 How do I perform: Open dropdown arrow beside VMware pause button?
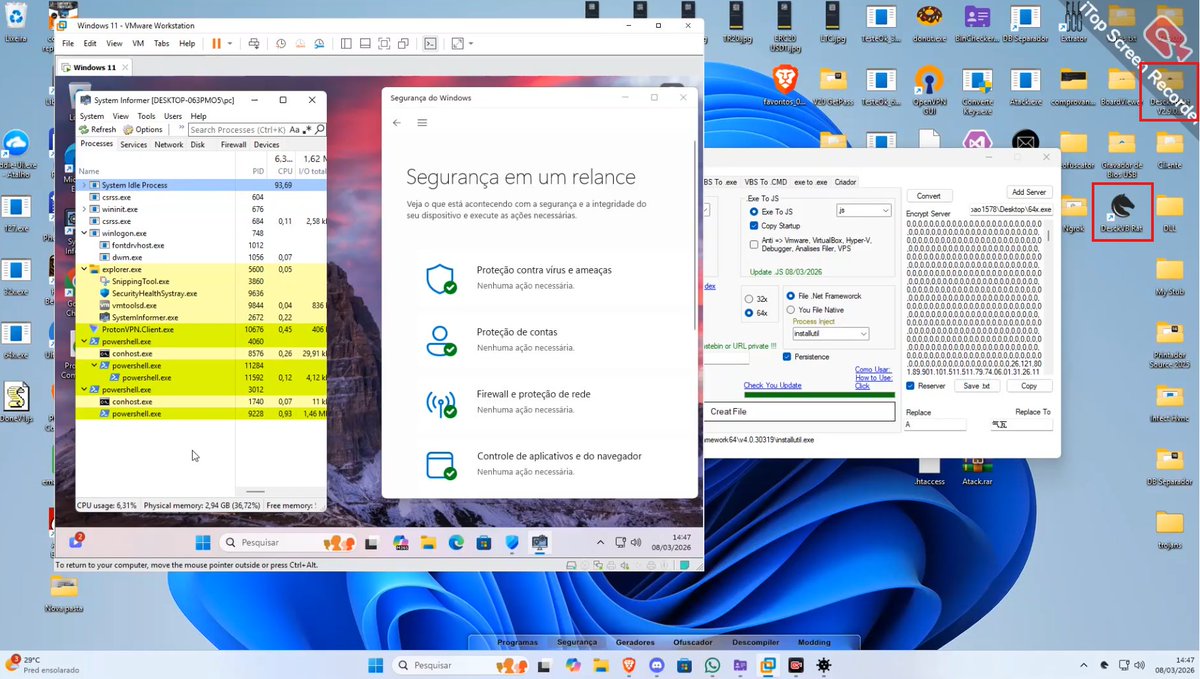pos(230,44)
